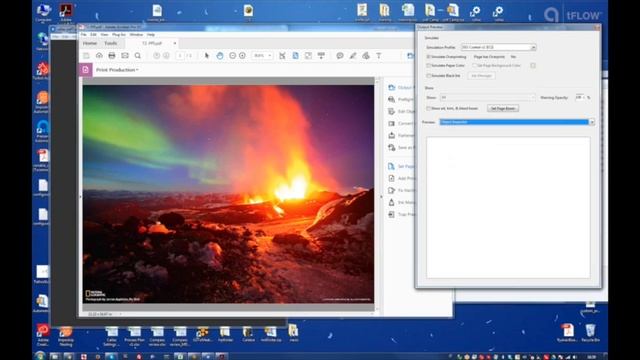The height and width of the screenshot is (360, 640).
Task: Click the zoom out minus icon
Action: point(233,56)
